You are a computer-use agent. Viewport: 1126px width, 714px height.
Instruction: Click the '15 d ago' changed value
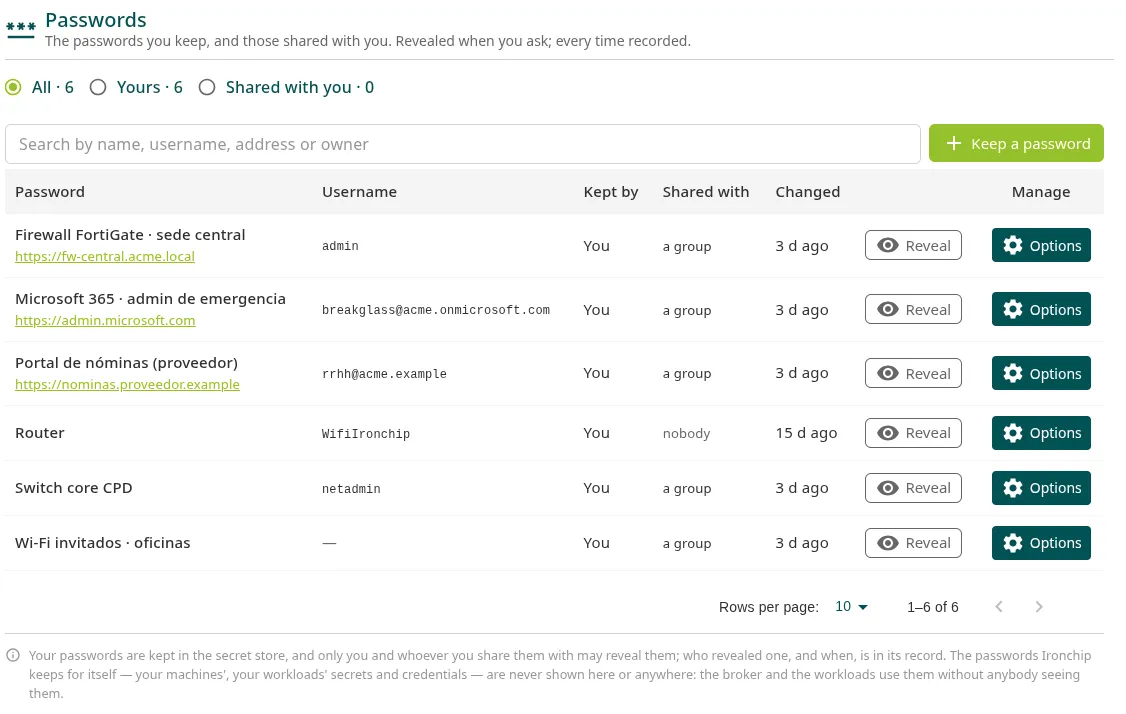[x=806, y=433]
